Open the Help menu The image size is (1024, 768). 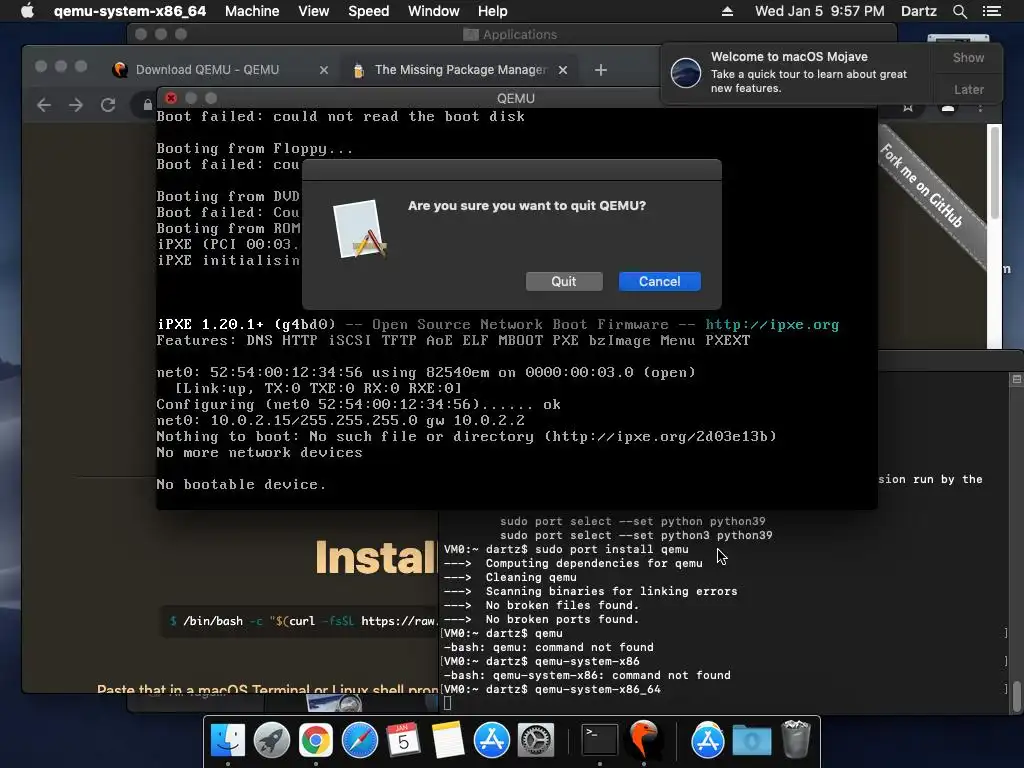click(492, 11)
